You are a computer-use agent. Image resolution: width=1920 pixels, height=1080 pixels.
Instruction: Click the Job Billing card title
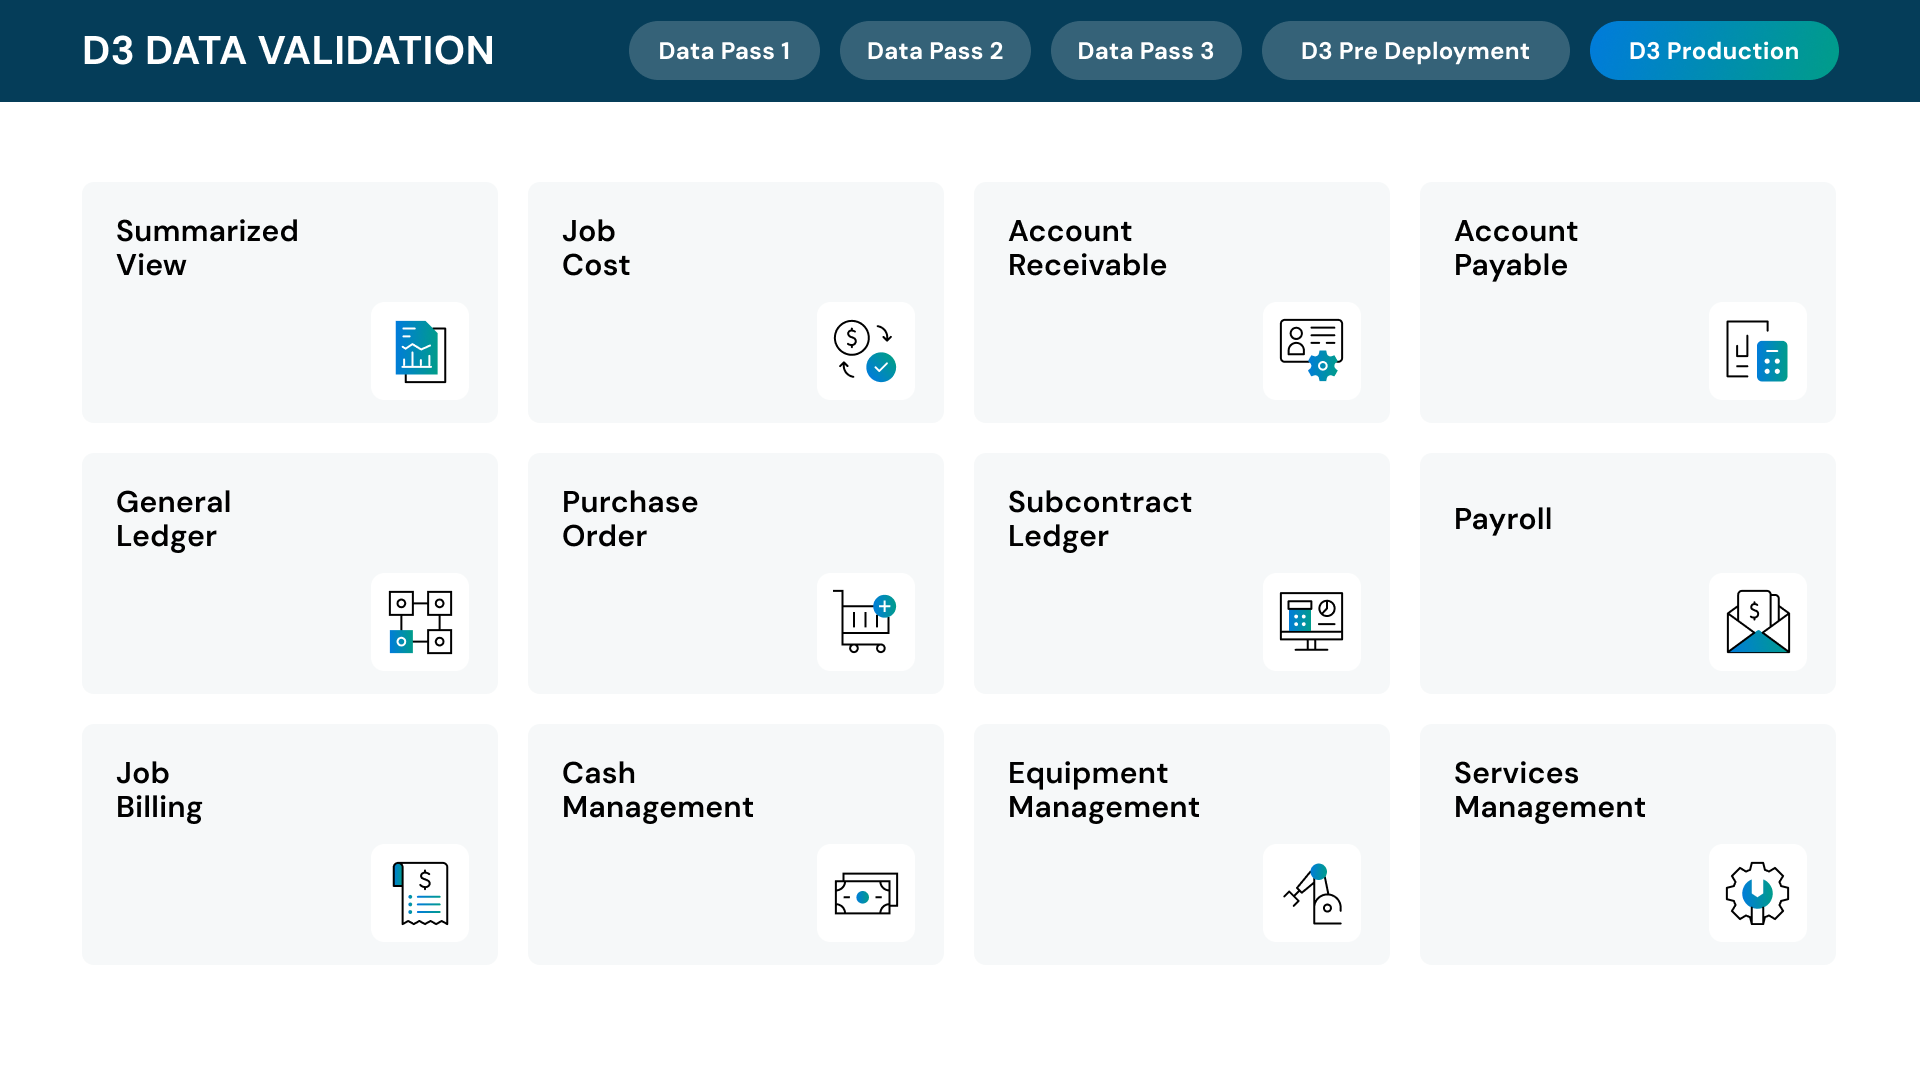(x=159, y=790)
